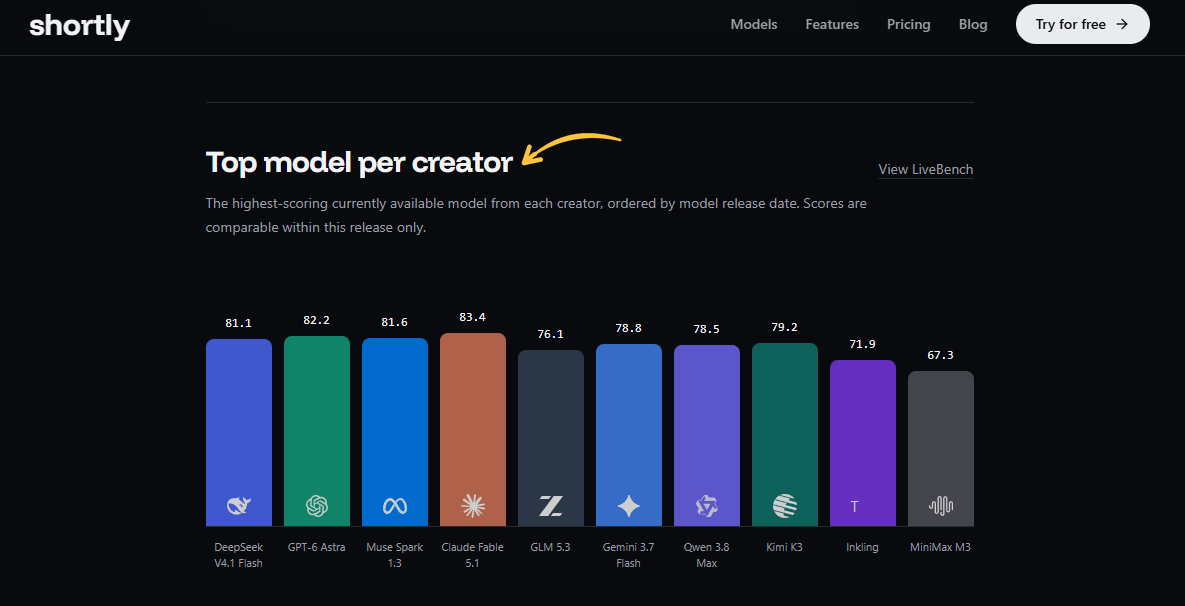Click the 79.2 score value
The image size is (1185, 606).
784,327
